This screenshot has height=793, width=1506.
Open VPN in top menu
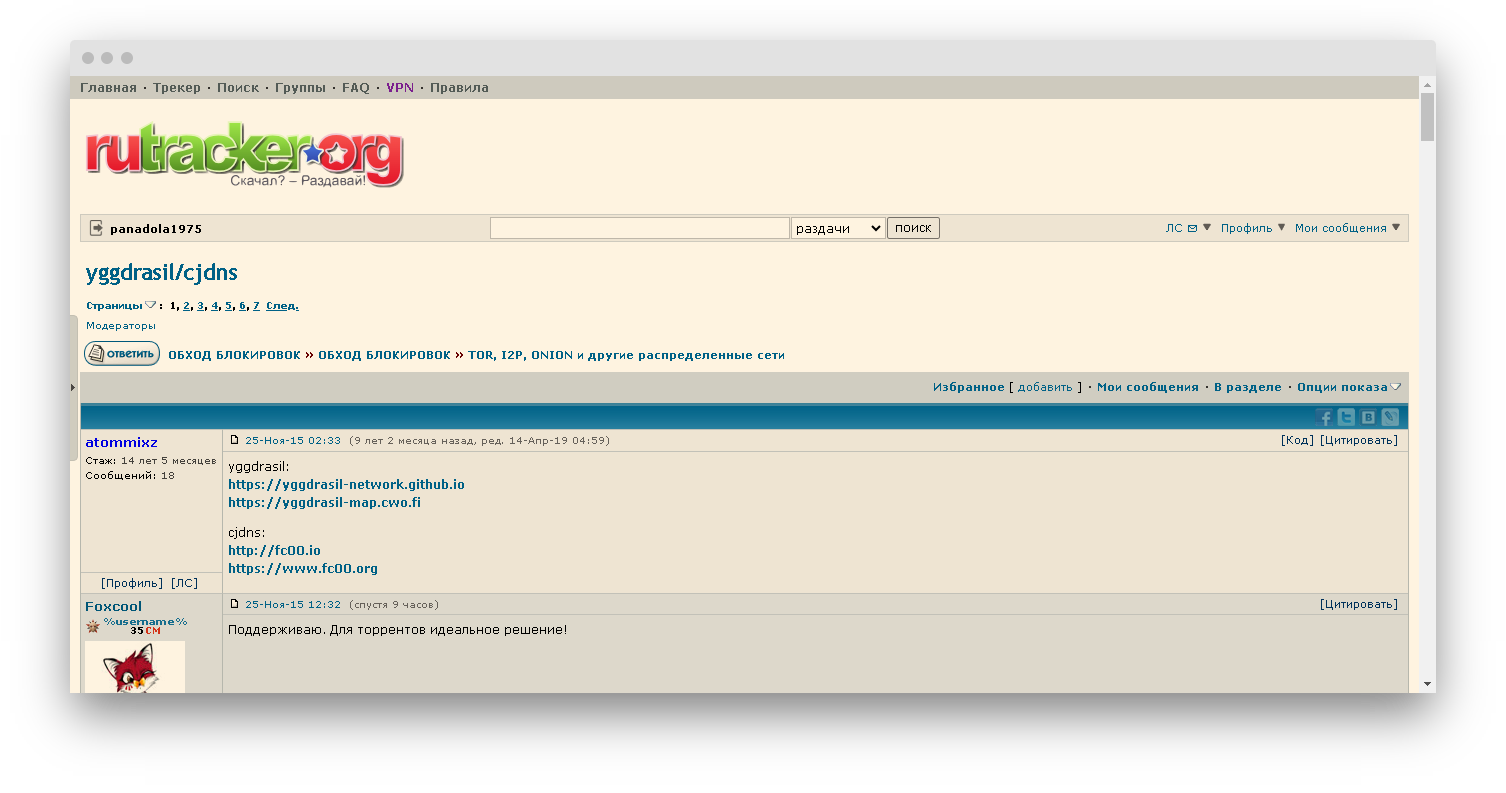[x=400, y=88]
